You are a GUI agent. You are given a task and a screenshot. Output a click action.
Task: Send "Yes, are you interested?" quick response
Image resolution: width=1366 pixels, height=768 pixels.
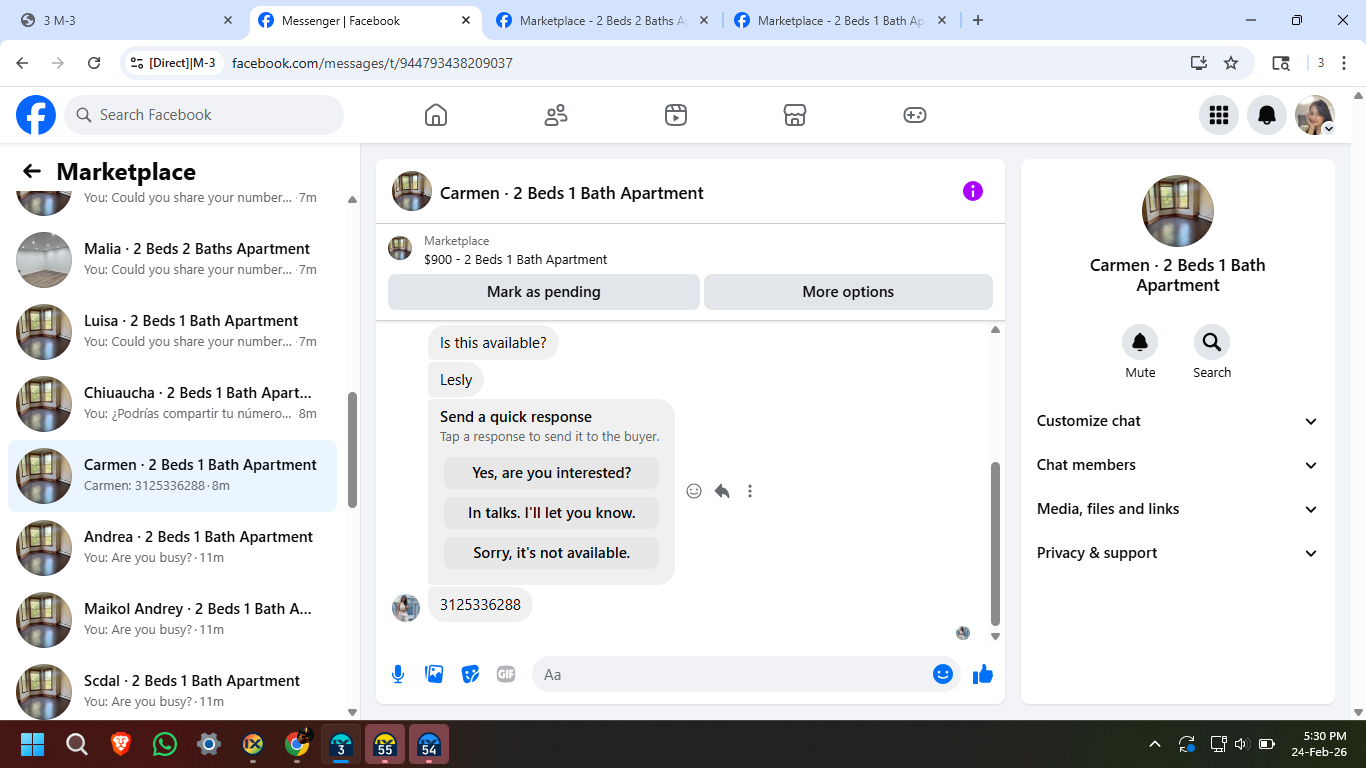552,473
